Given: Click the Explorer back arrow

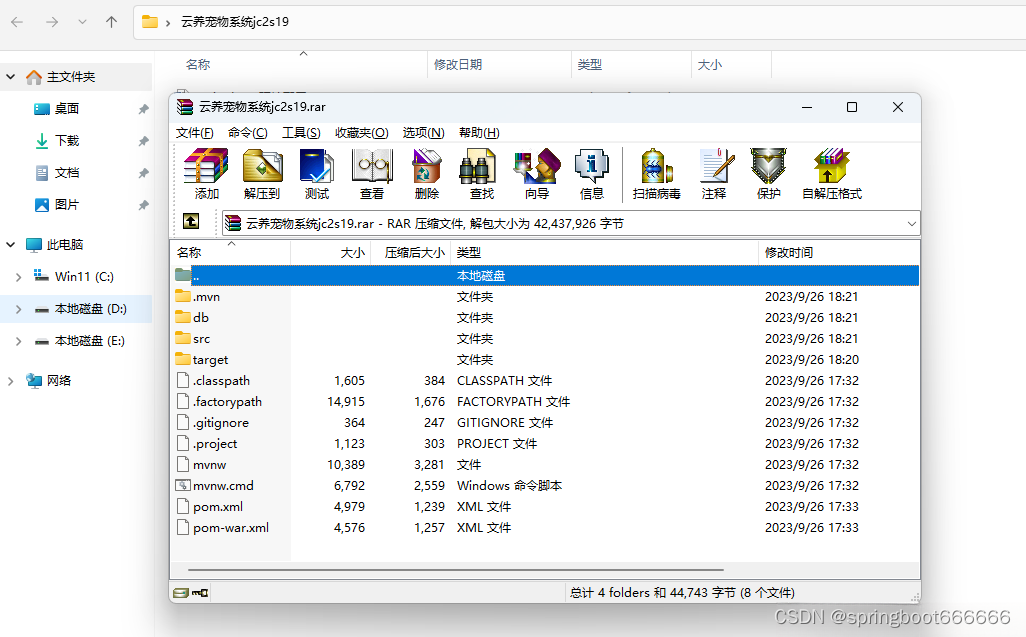Looking at the screenshot, I should 17,22.
